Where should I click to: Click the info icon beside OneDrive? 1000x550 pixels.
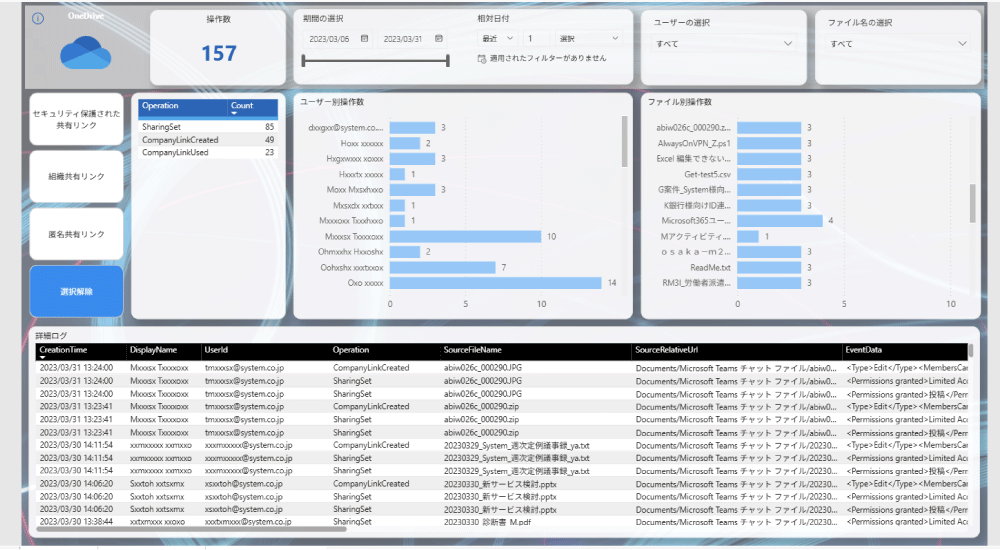pyautogui.click(x=38, y=19)
